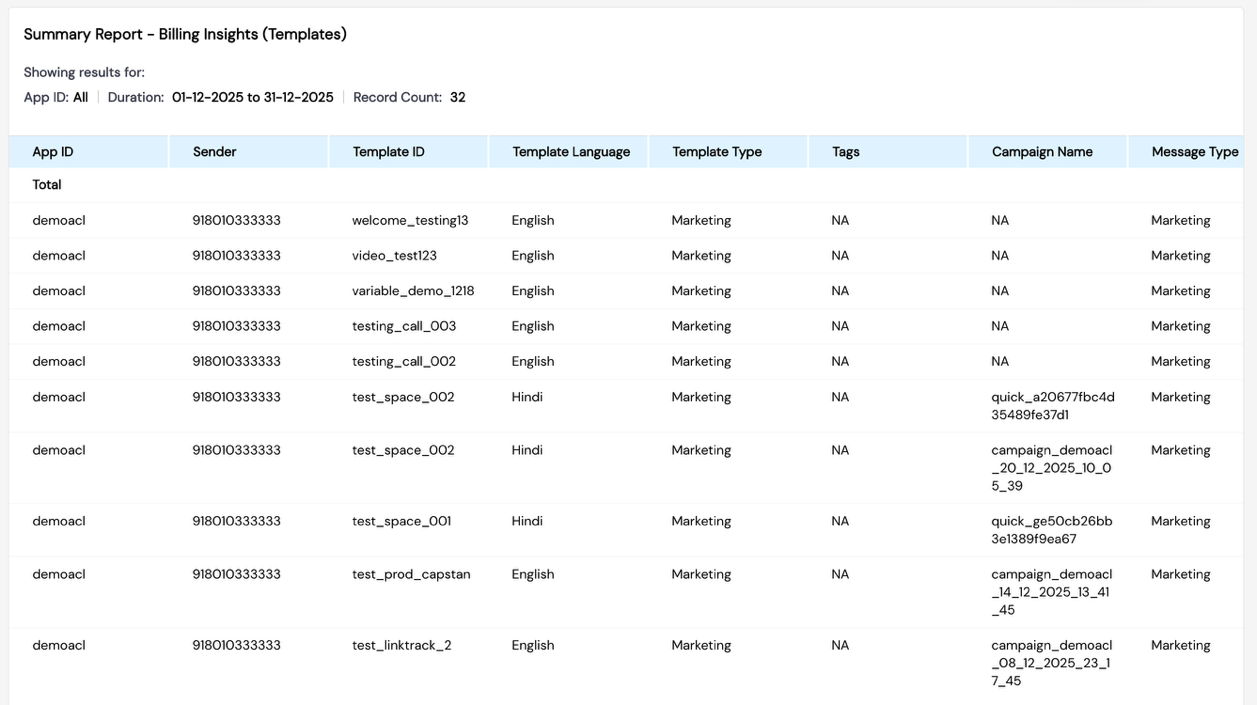
Task: Click Hindi language in test_space_001 row
Action: [x=527, y=521]
